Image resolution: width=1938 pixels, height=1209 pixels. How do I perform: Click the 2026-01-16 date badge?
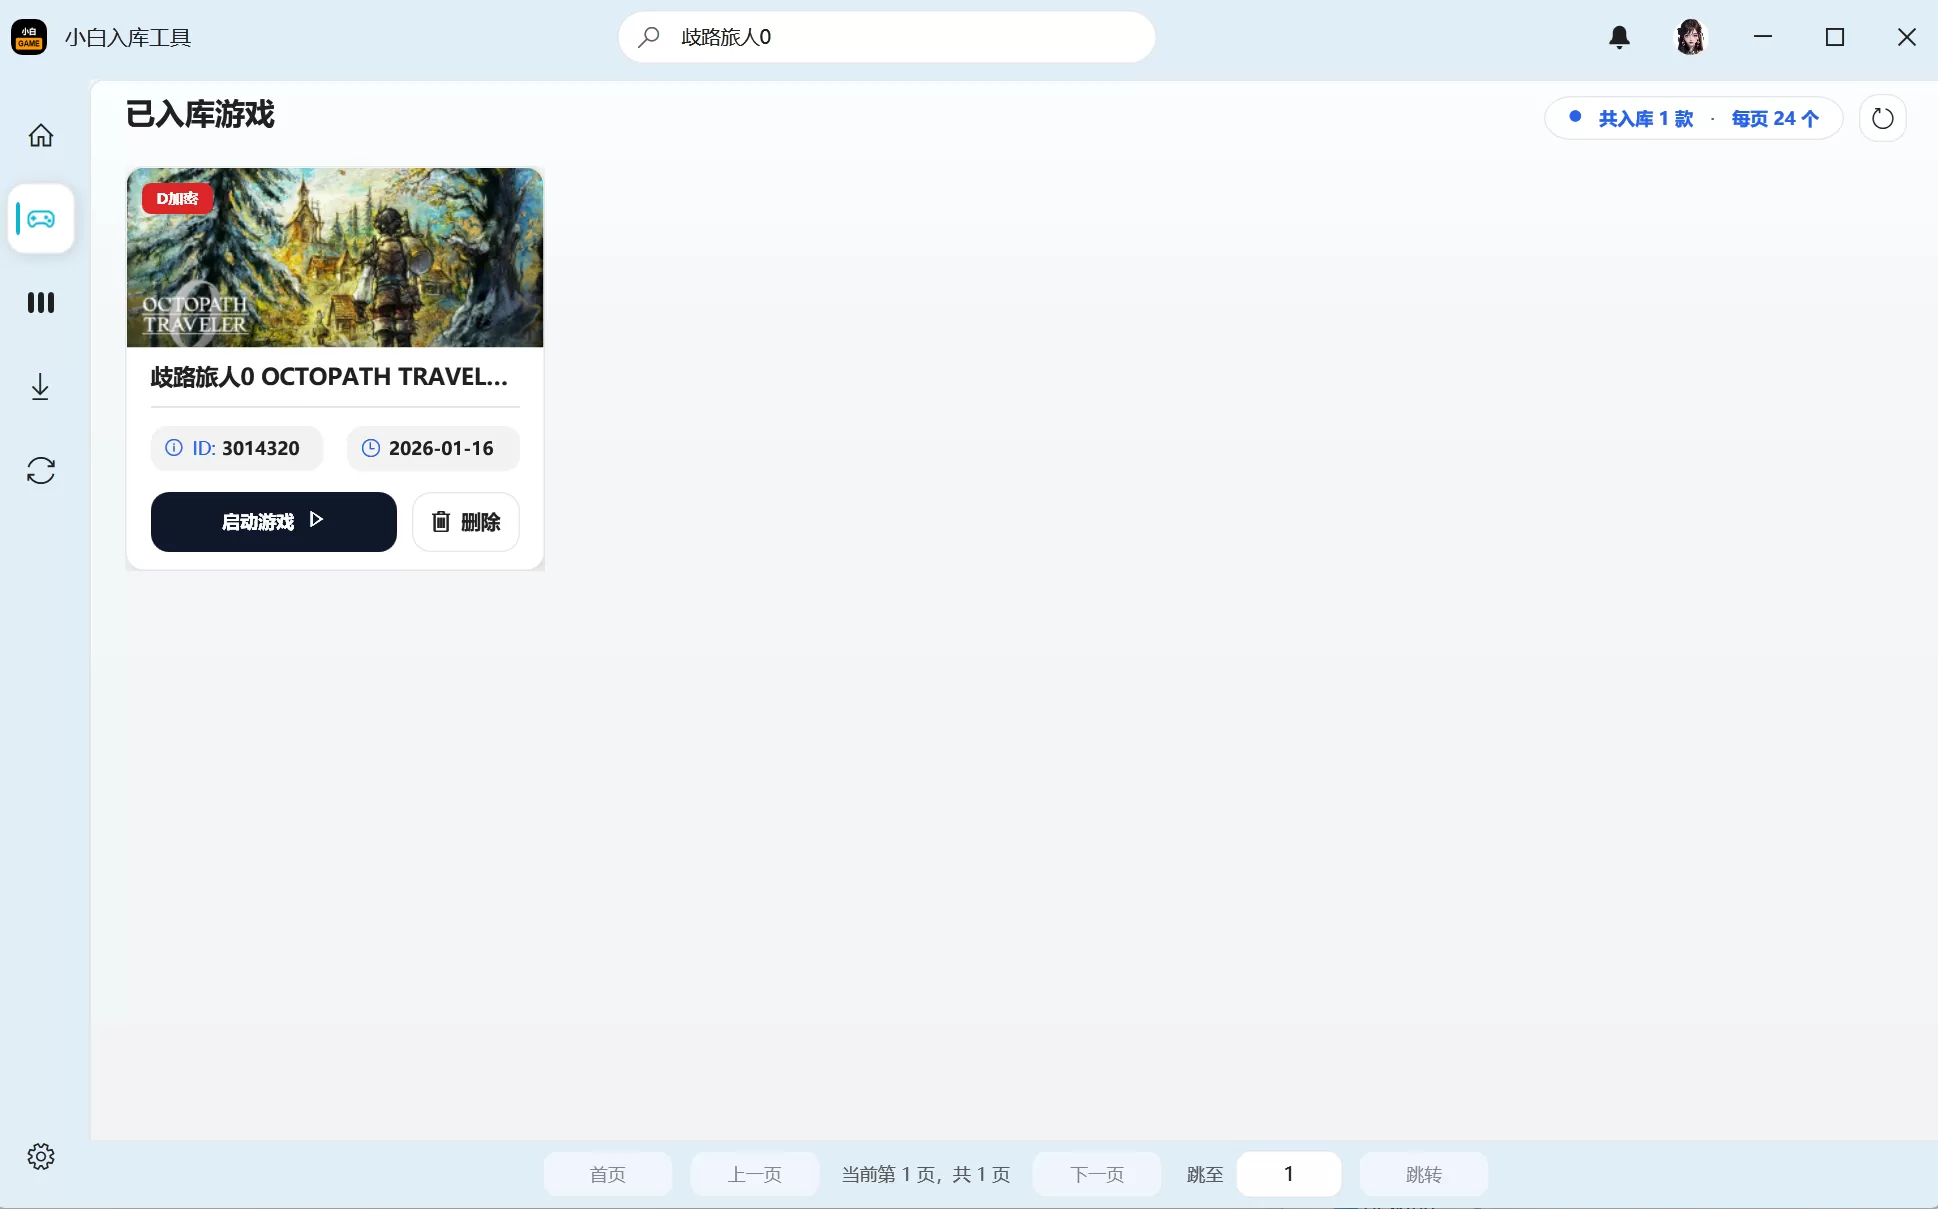(432, 448)
